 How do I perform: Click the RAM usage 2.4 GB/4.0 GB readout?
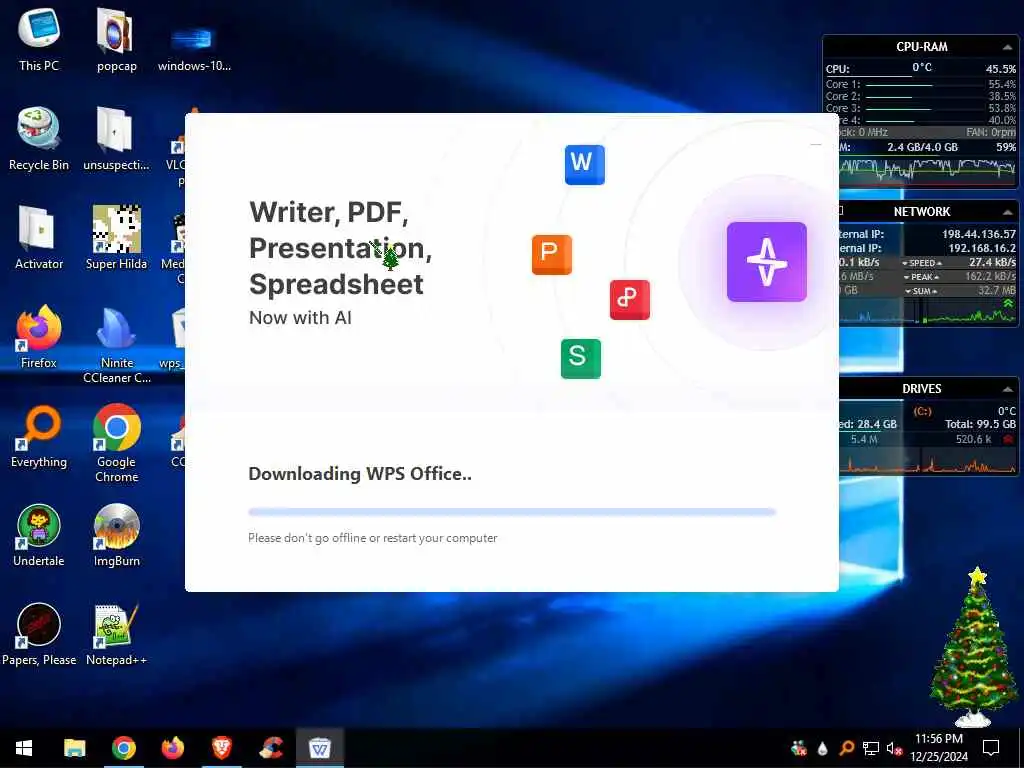922,148
